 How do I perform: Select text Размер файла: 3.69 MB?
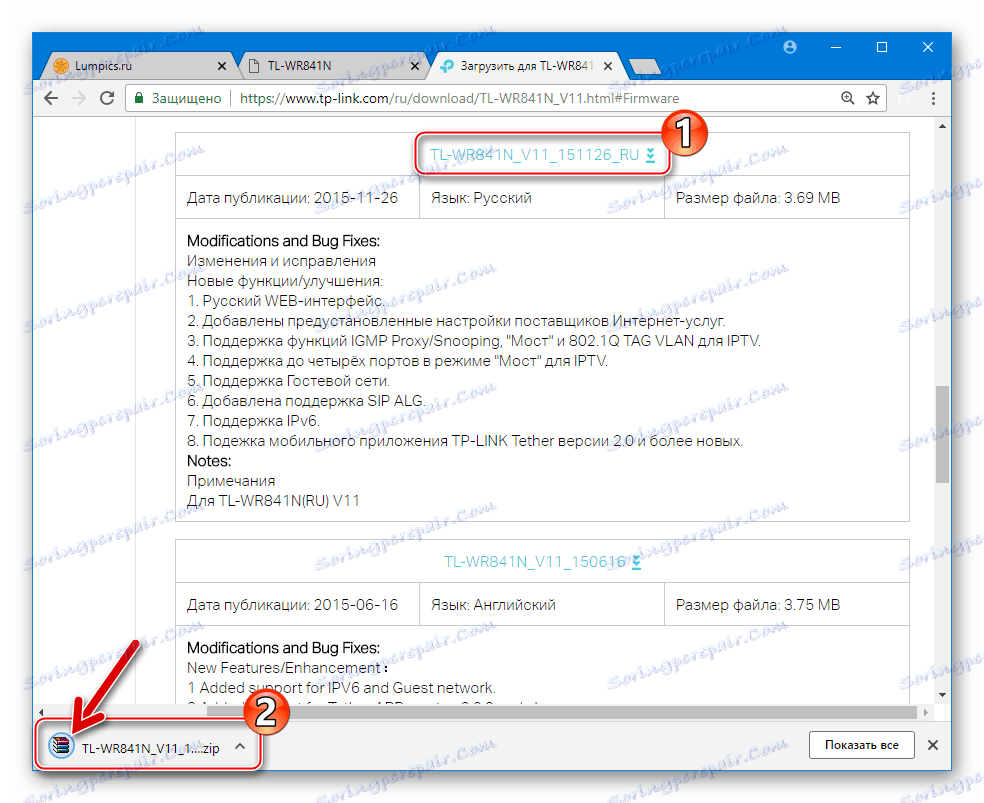(x=757, y=198)
